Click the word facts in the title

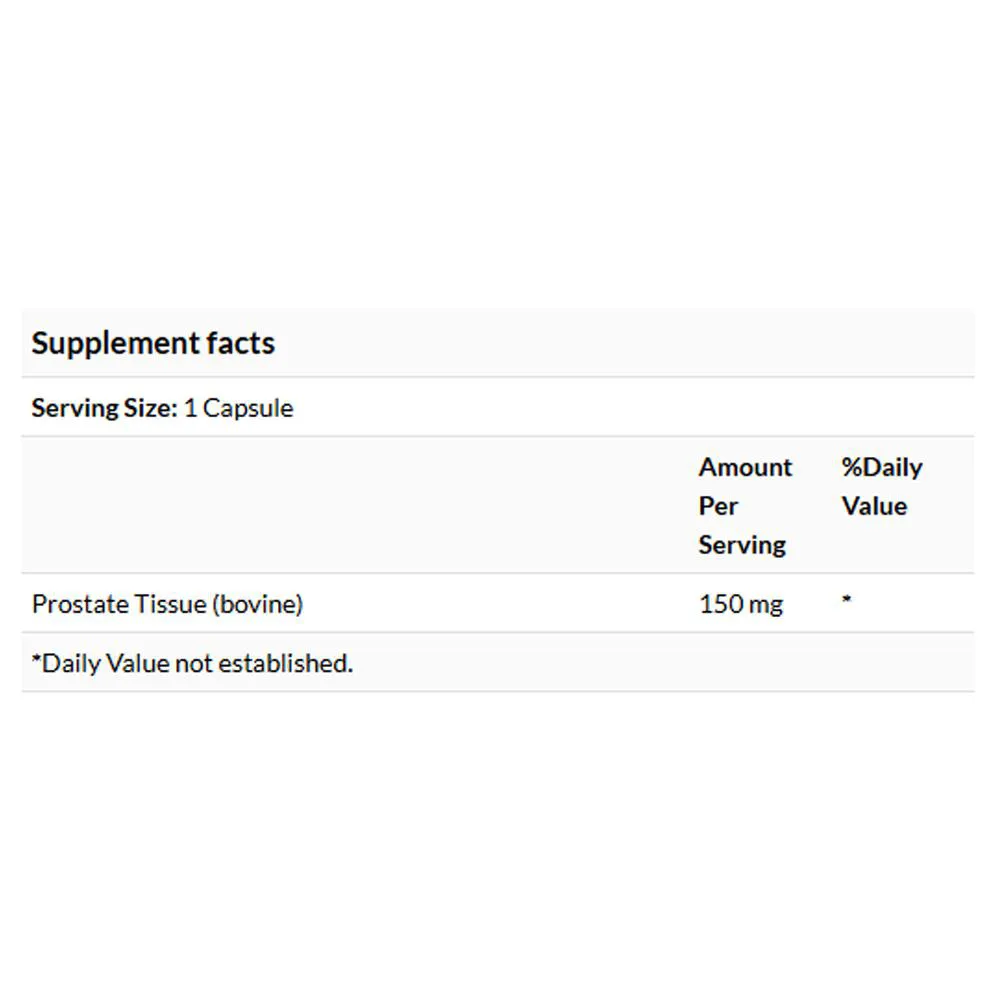click(241, 343)
